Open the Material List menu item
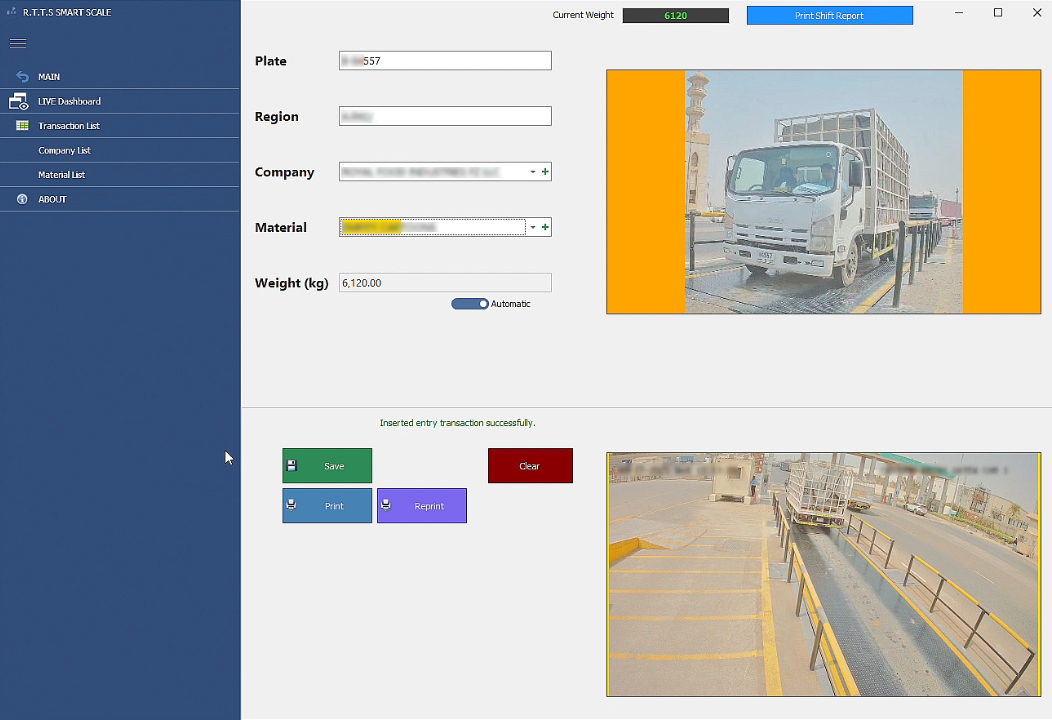Image resolution: width=1052 pixels, height=720 pixels. [x=62, y=175]
